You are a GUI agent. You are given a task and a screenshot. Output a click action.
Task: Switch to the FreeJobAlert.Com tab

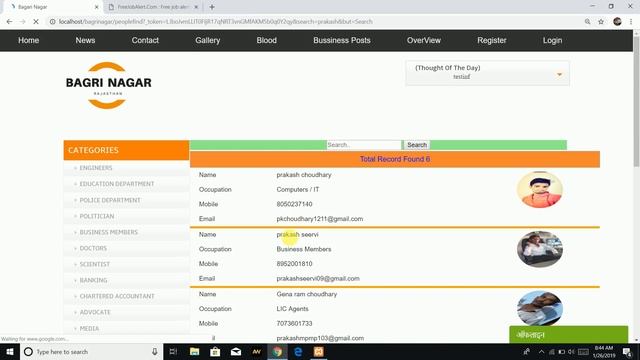[152, 7]
